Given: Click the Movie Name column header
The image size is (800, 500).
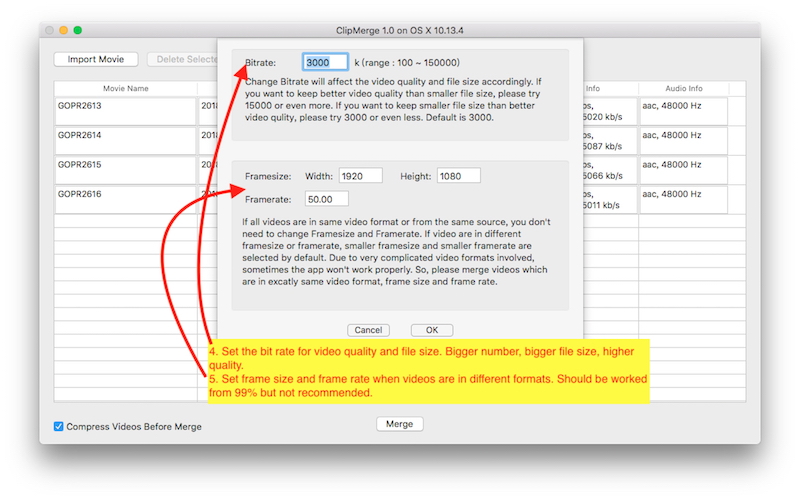Looking at the screenshot, I should tap(126, 88).
